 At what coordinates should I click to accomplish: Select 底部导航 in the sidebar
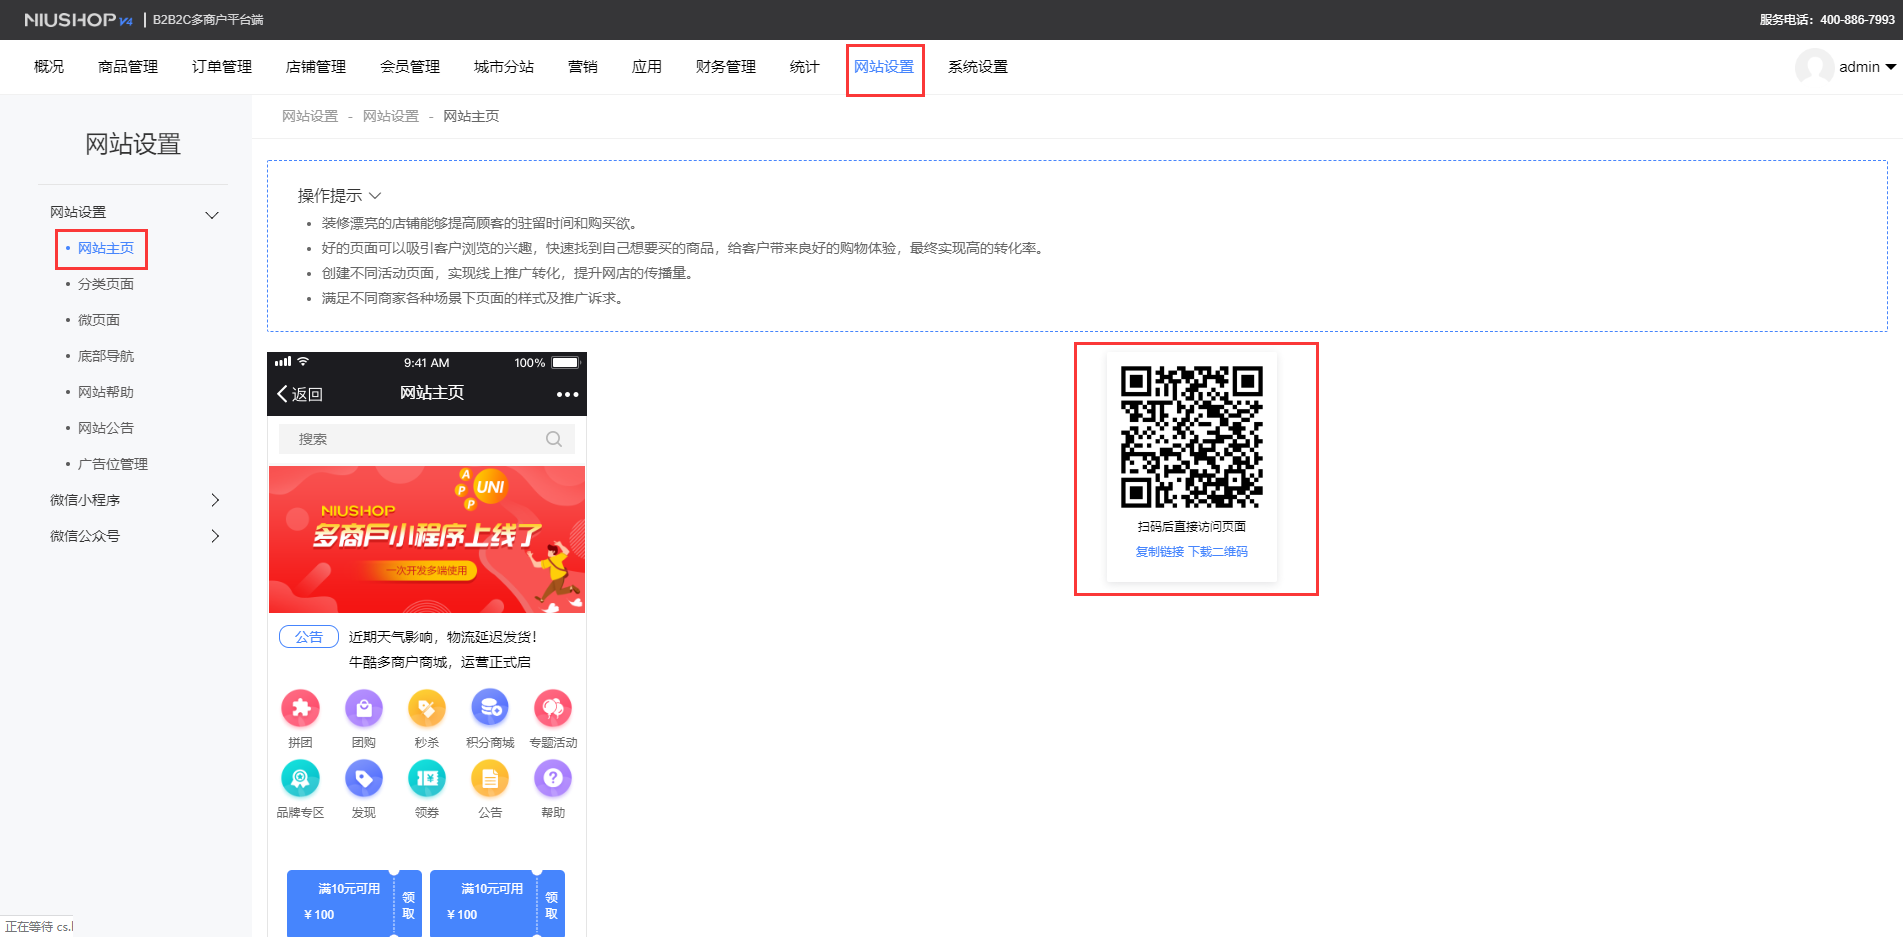click(x=106, y=356)
